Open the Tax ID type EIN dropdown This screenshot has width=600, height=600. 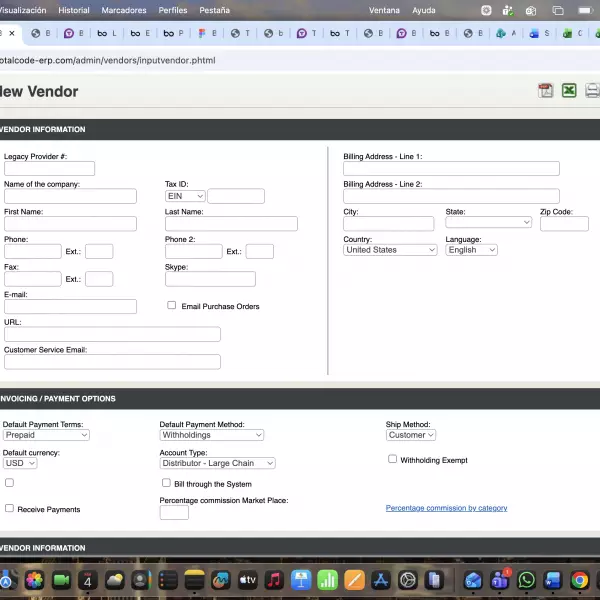coord(185,196)
